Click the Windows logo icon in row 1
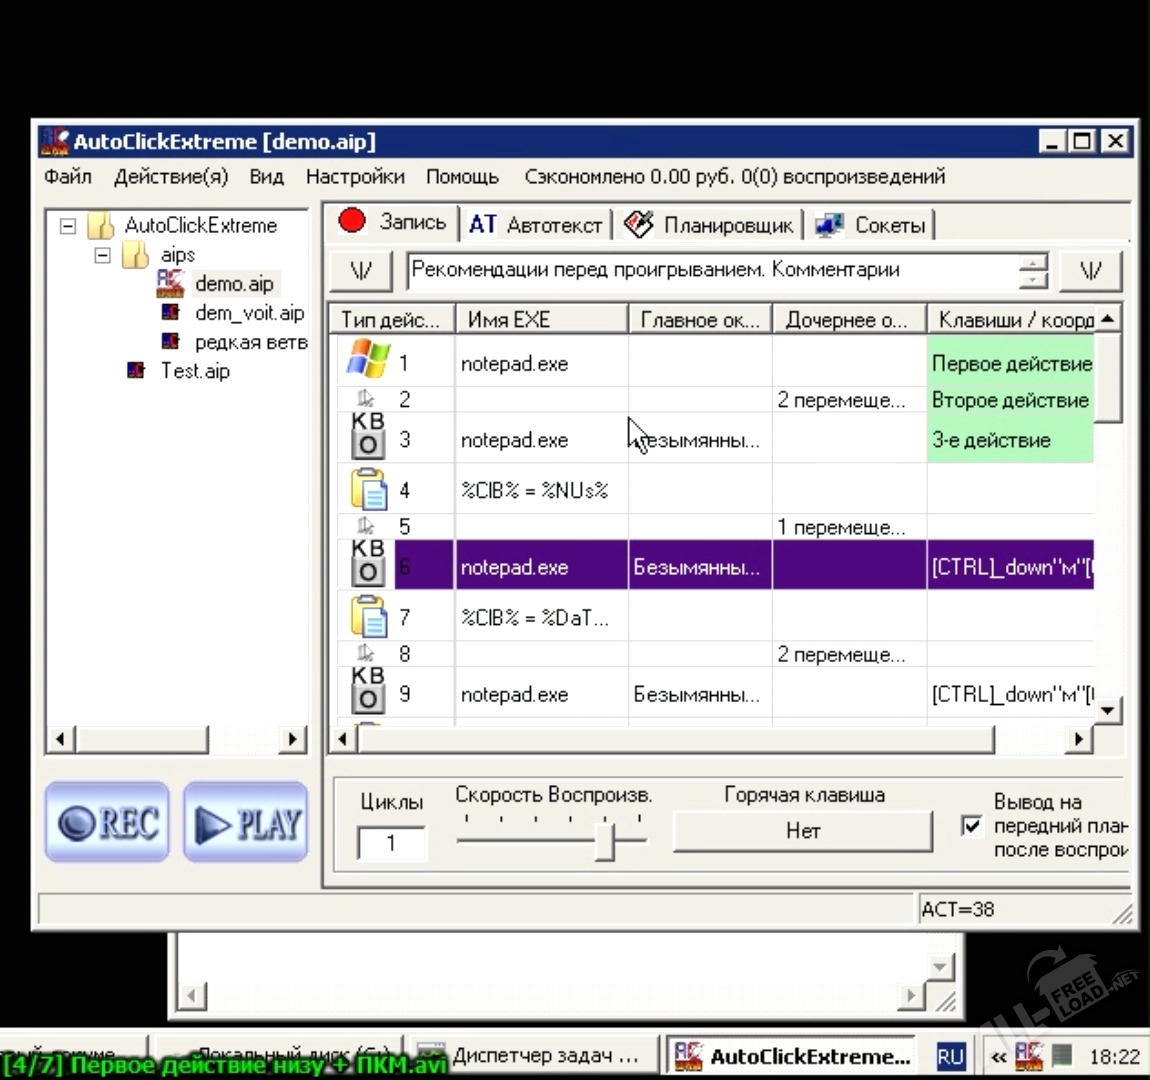 click(367, 360)
